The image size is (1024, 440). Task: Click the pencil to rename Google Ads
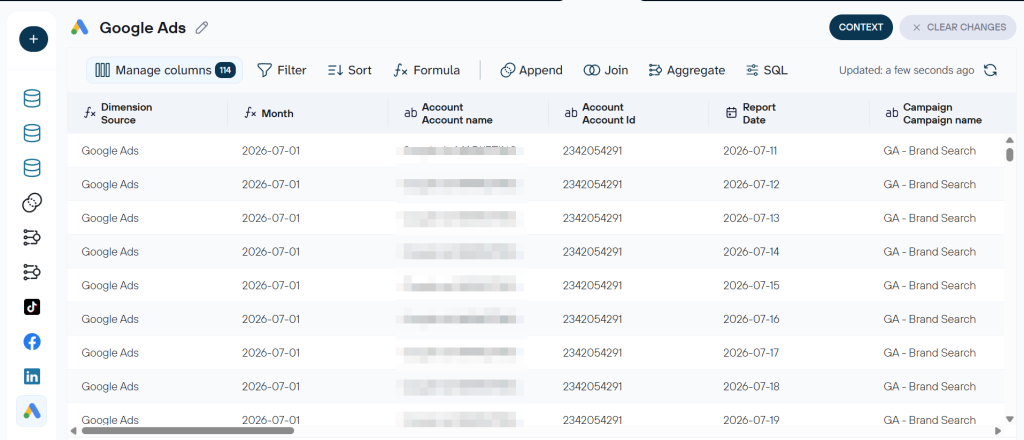[x=202, y=27]
